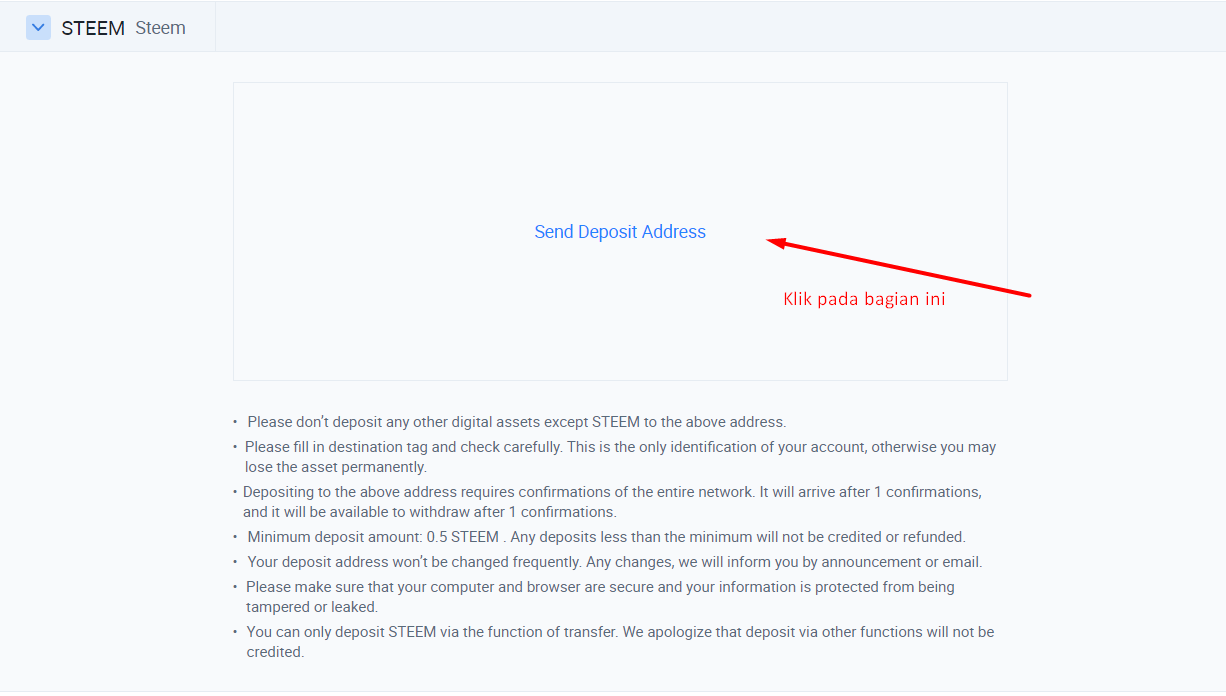Click the empty header bar right of the STEEM tab

720,27
